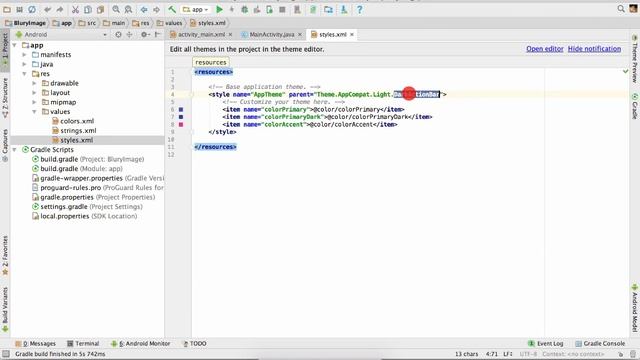Close the styles.xml tab

(x=352, y=35)
